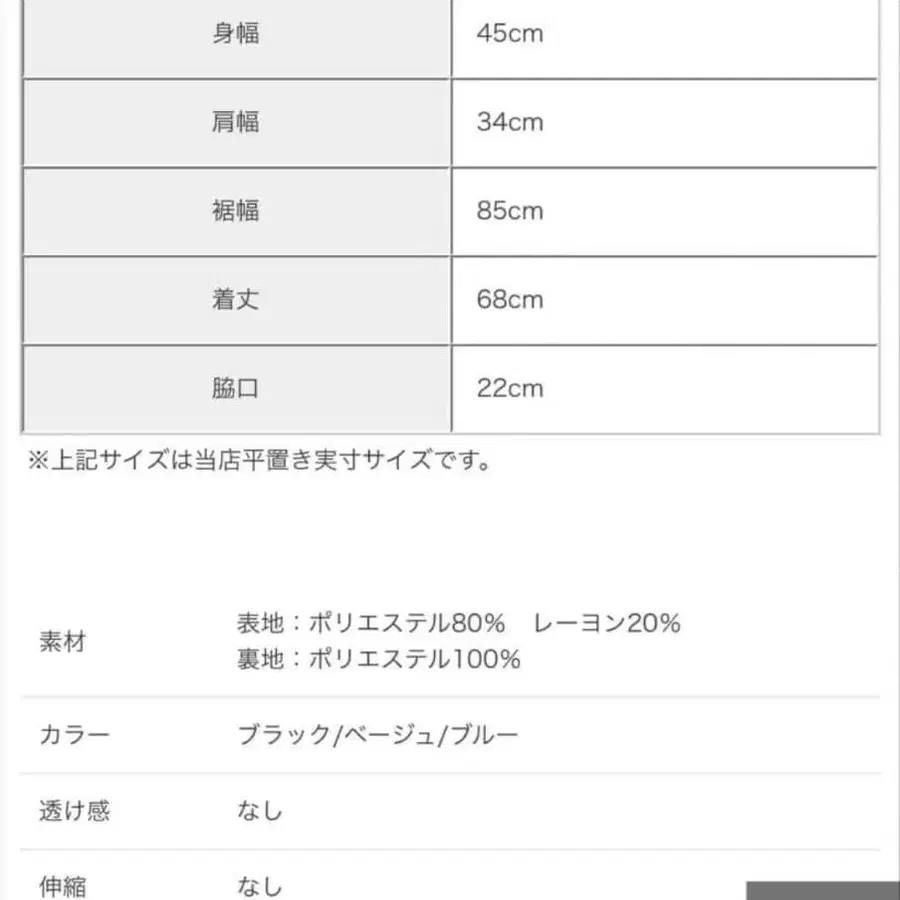Click the 平置き実寸サイズ note text
Image resolution: width=900 pixels, height=900 pixels.
pos(259,461)
